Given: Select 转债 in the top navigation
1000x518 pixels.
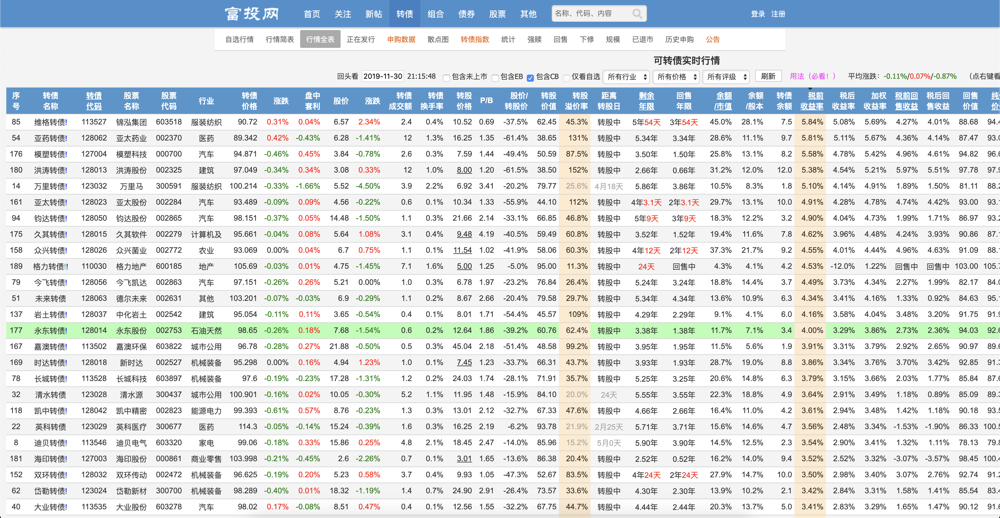Looking at the screenshot, I should 404,13.
